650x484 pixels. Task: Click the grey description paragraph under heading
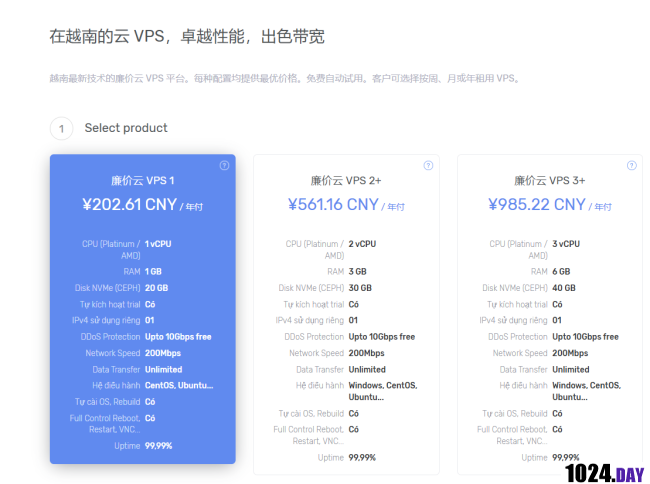click(285, 78)
